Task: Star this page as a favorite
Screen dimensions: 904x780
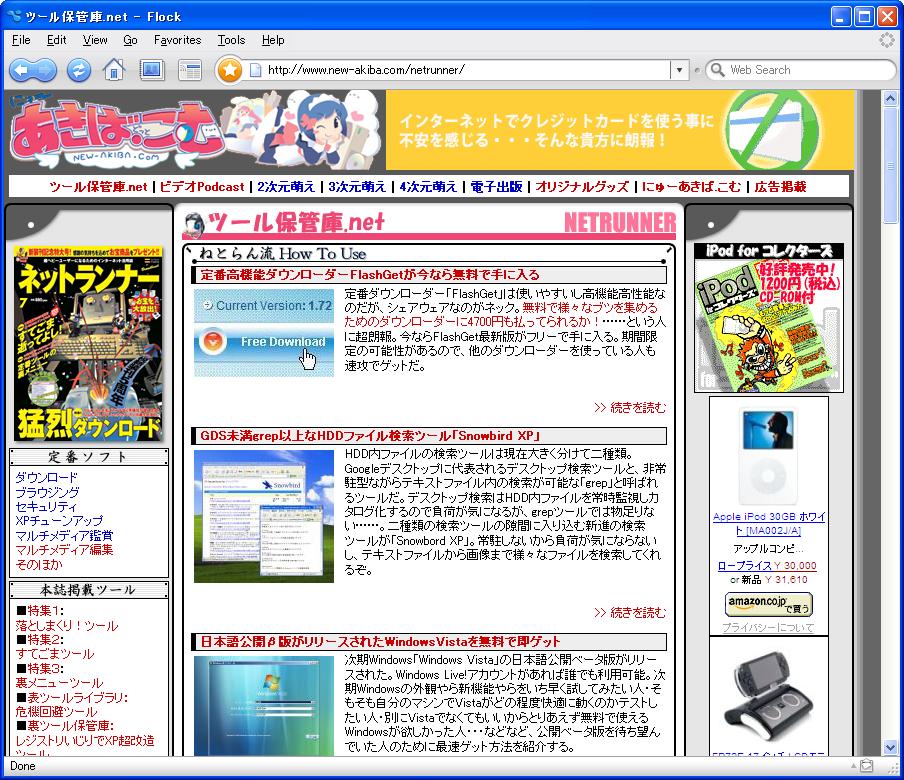Action: click(x=229, y=70)
